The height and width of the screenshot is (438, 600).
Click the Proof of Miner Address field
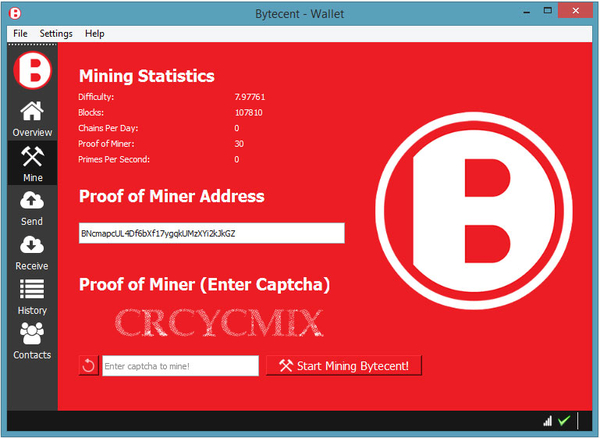tap(211, 233)
